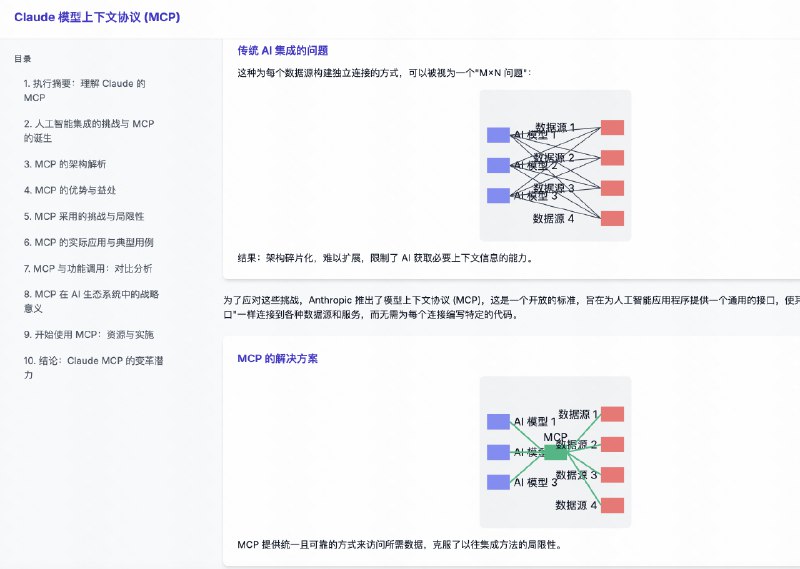800x569 pixels.
Task: Click the red 数据源 4 node in the MCP diagram
Action: [612, 505]
